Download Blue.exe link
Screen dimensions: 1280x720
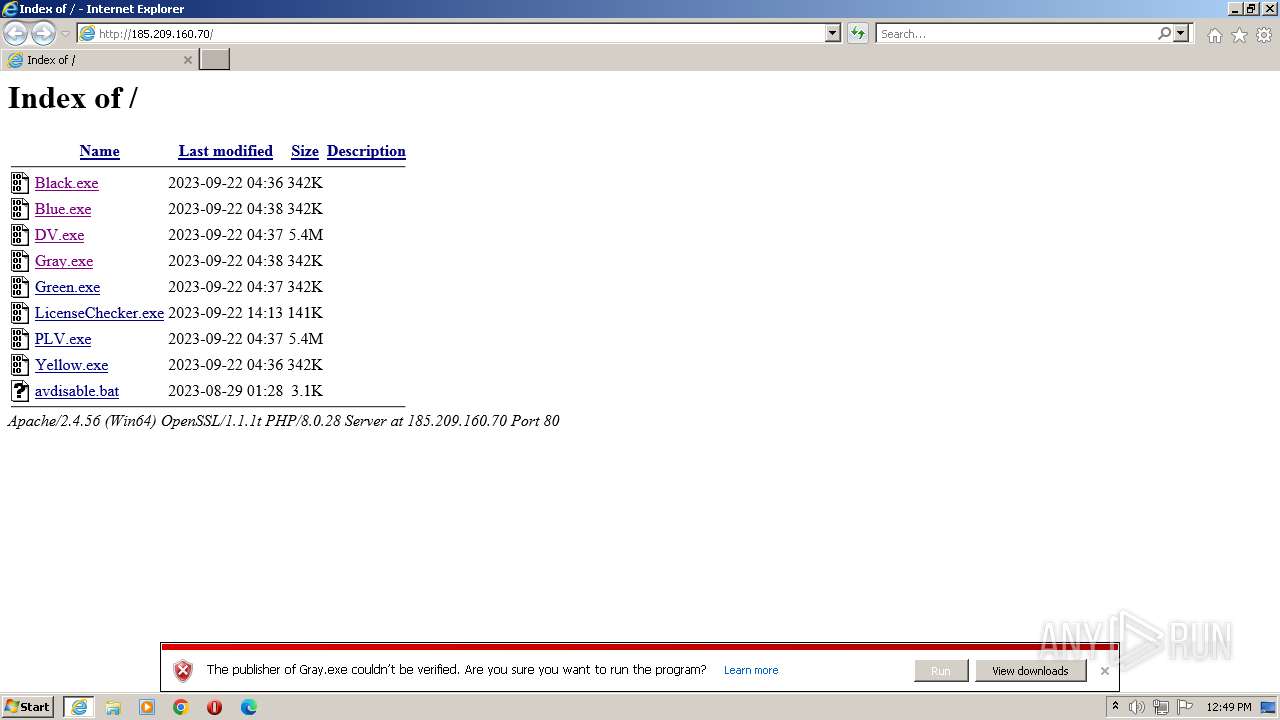click(x=63, y=209)
